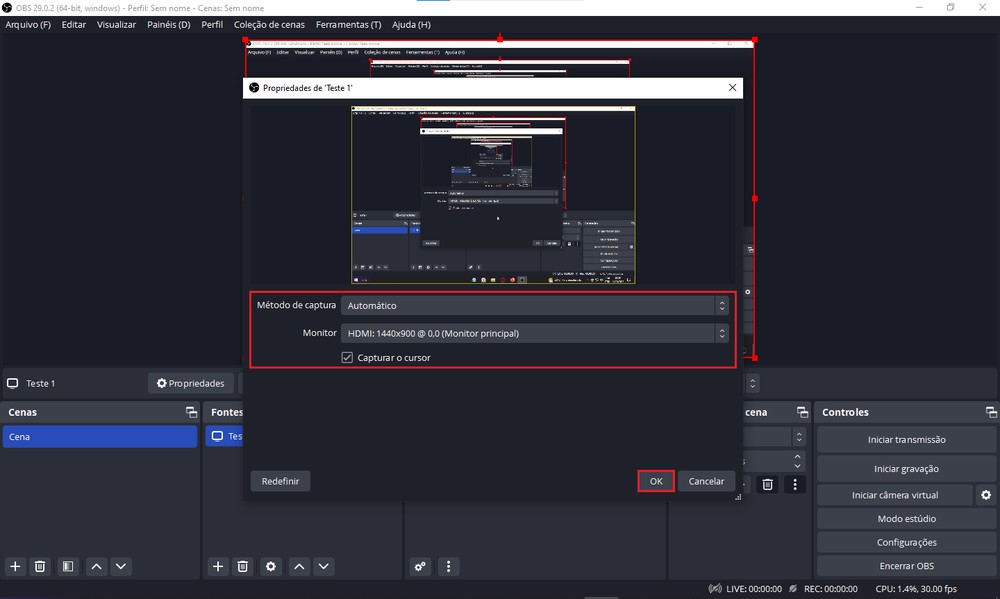1000x599 pixels.
Task: Click the monitor preview thumbnail in the dialog
Action: (x=493, y=195)
